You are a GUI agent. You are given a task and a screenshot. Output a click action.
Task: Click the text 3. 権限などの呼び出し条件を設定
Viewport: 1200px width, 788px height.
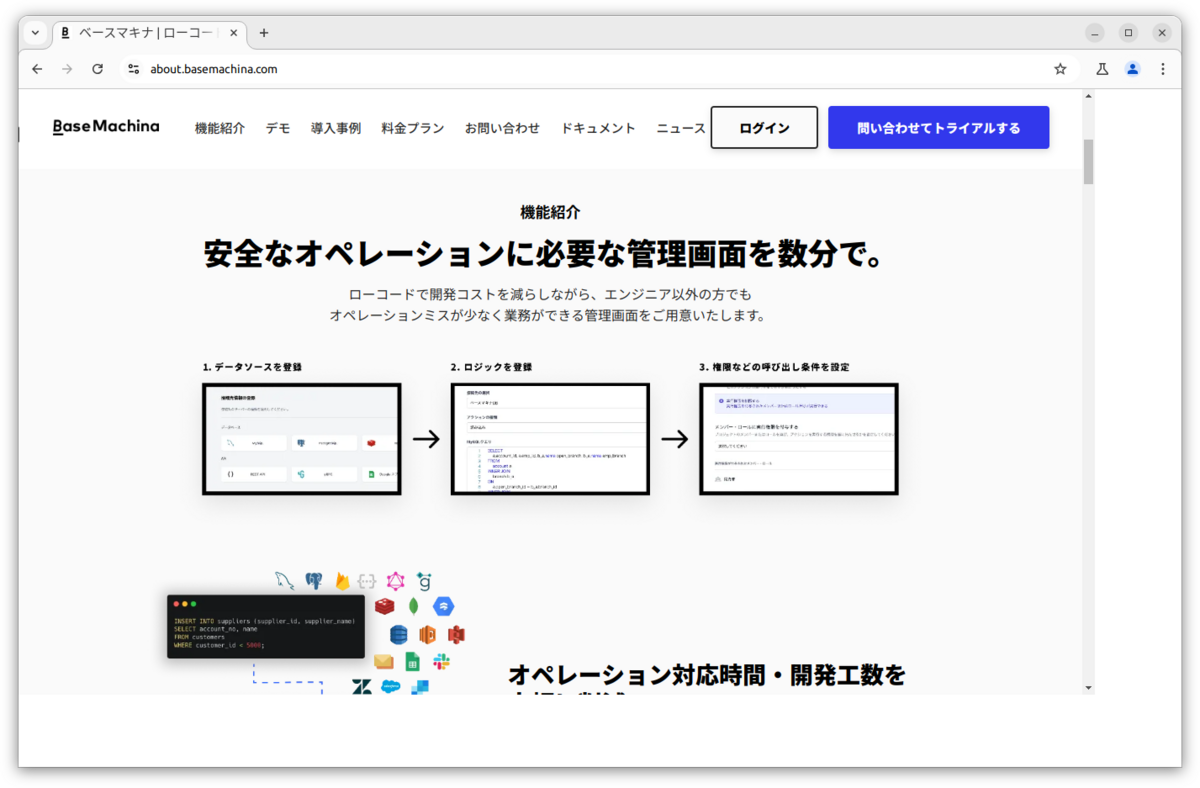[x=775, y=367]
